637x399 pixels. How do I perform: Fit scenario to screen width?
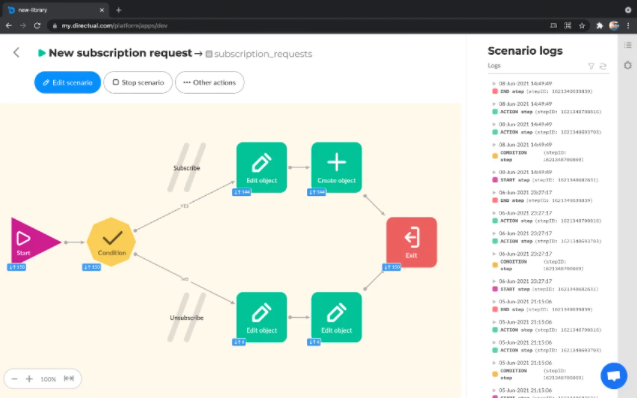69,379
